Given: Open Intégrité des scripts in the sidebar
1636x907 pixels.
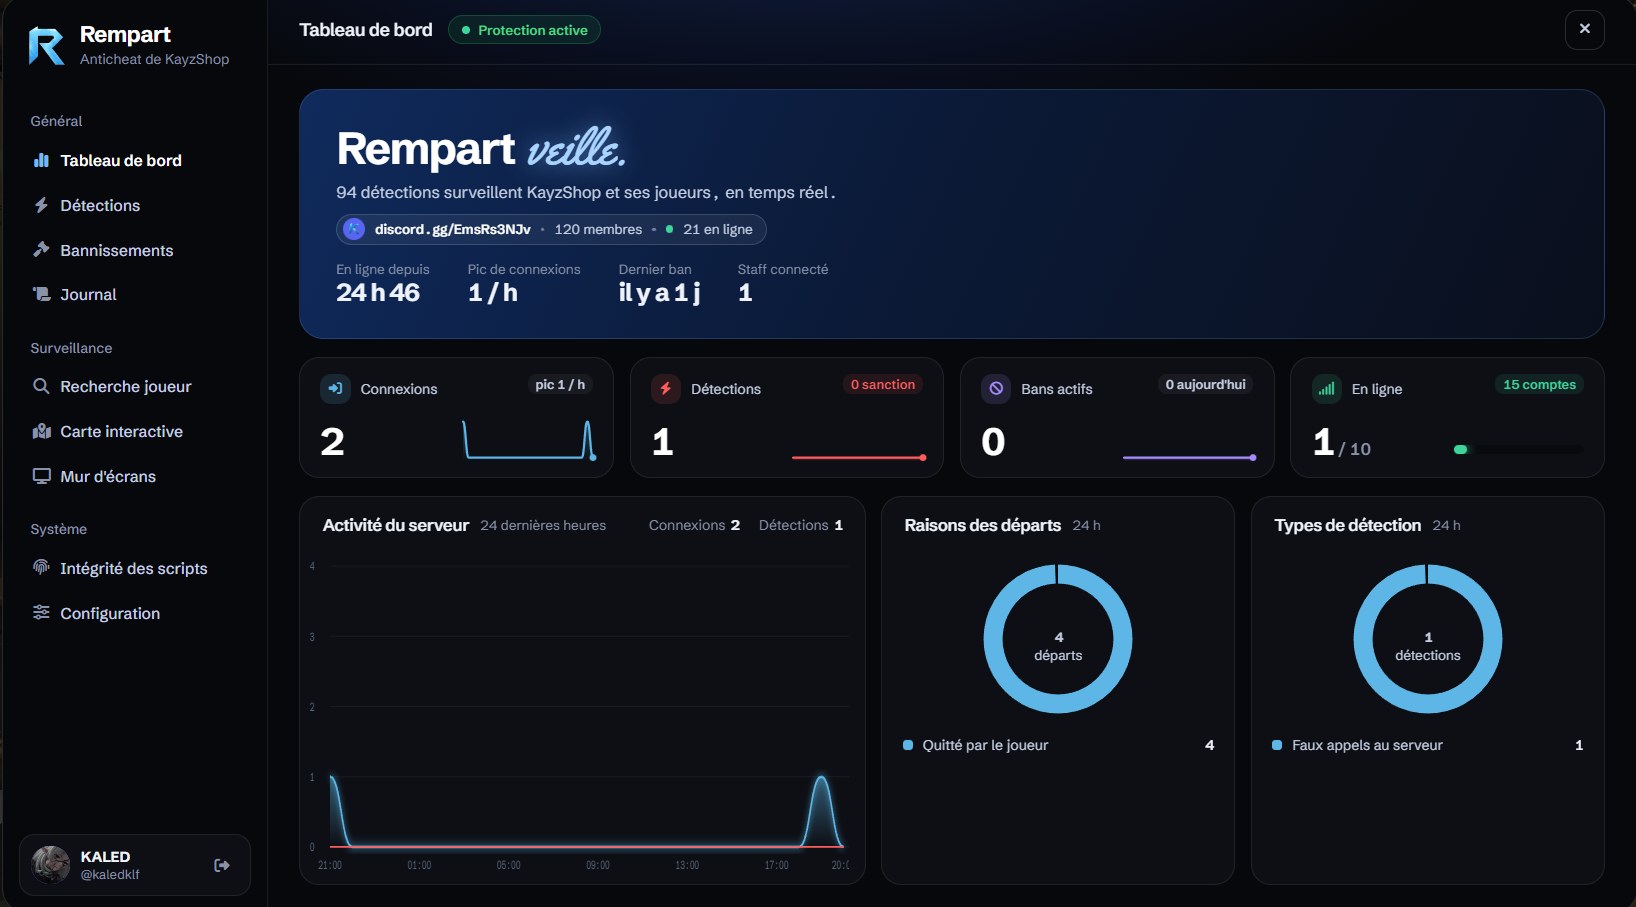Looking at the screenshot, I should point(135,568).
